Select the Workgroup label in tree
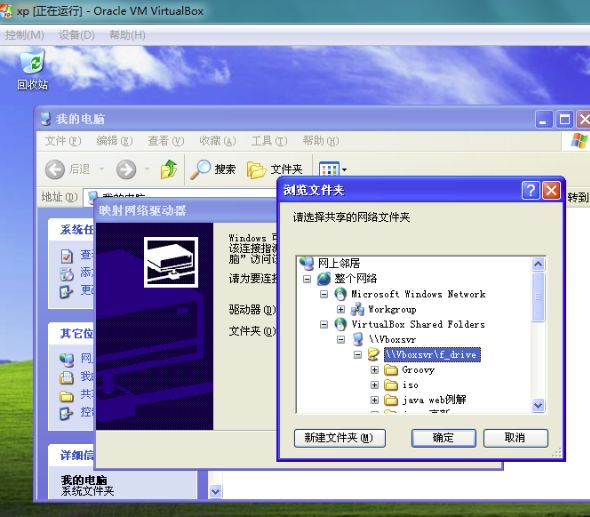590x517 pixels. pyautogui.click(x=392, y=309)
